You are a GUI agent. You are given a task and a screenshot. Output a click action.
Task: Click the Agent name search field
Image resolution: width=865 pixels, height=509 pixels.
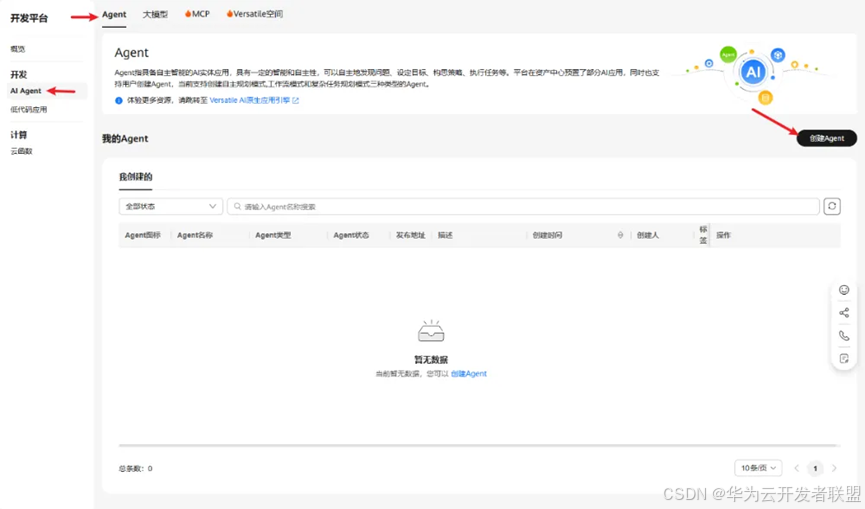[523, 206]
